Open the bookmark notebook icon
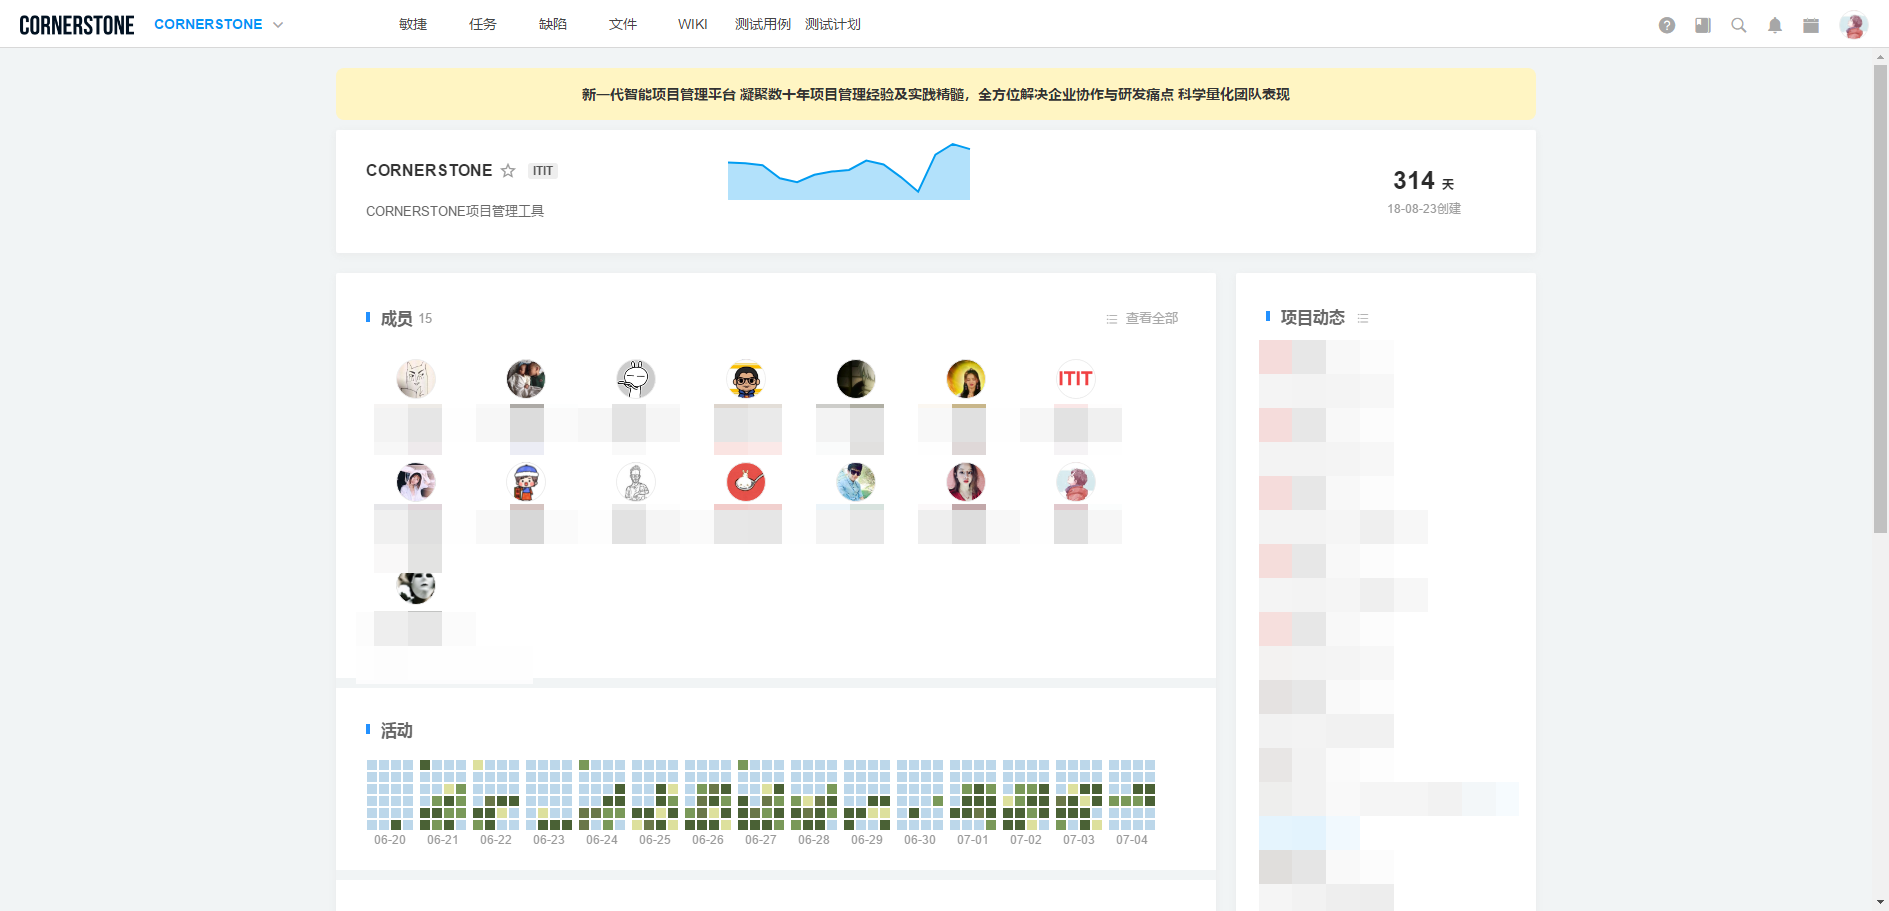The height and width of the screenshot is (911, 1889). (x=1703, y=25)
